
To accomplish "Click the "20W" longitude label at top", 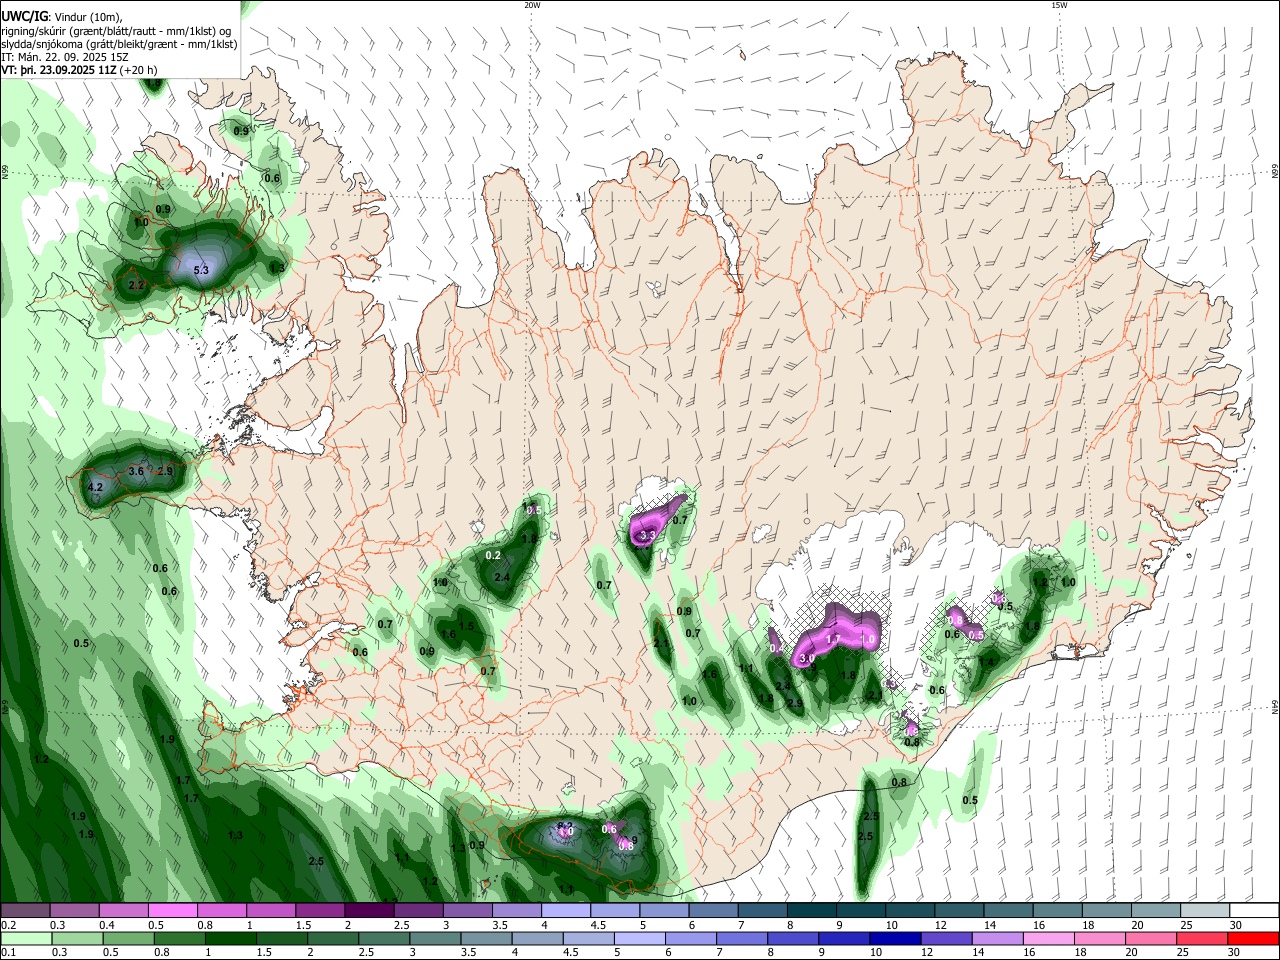I will 532,5.
